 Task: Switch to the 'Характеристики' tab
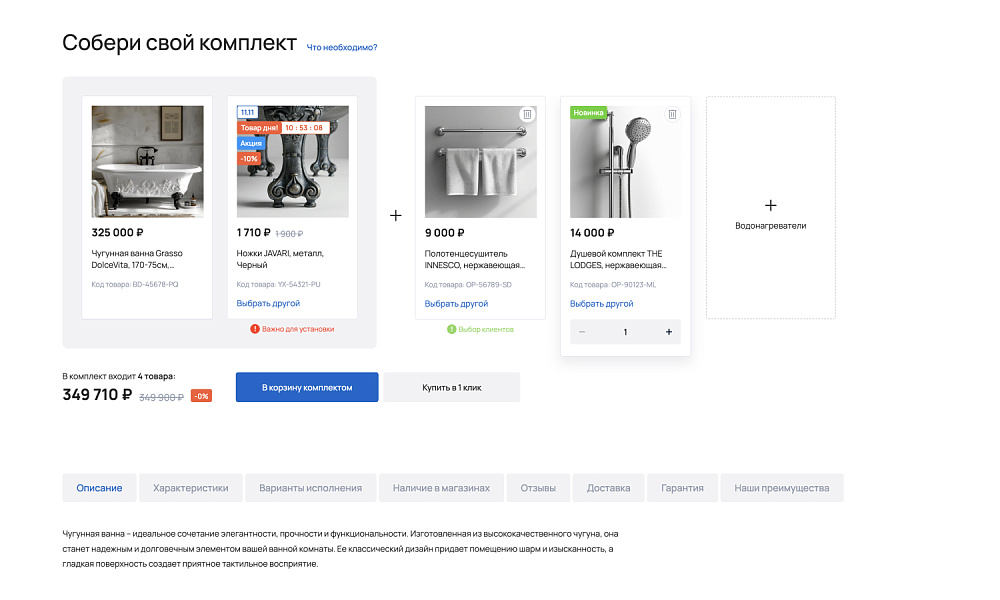[x=192, y=487]
